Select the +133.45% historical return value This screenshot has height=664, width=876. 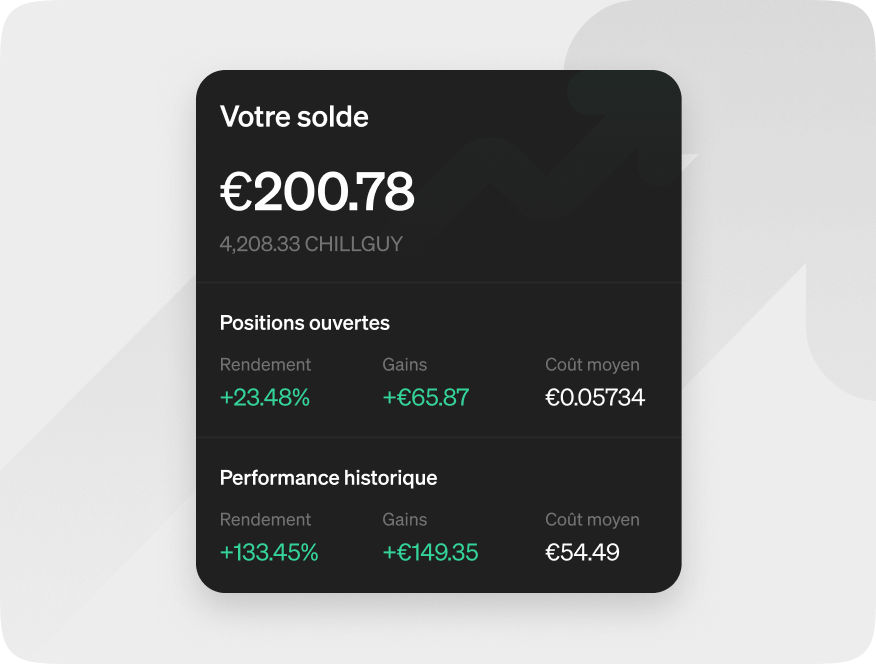269,552
